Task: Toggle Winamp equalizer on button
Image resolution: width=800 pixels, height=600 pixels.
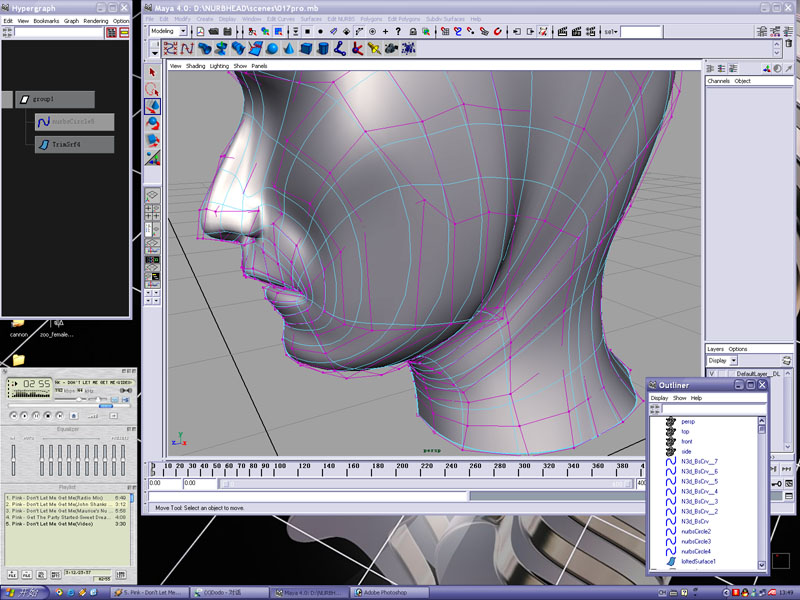Action: point(14,438)
